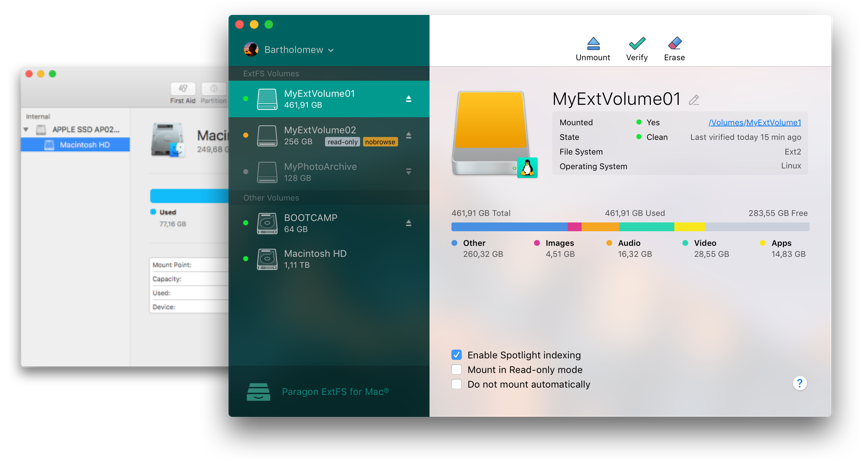Check Do not mount automatically

pos(456,384)
